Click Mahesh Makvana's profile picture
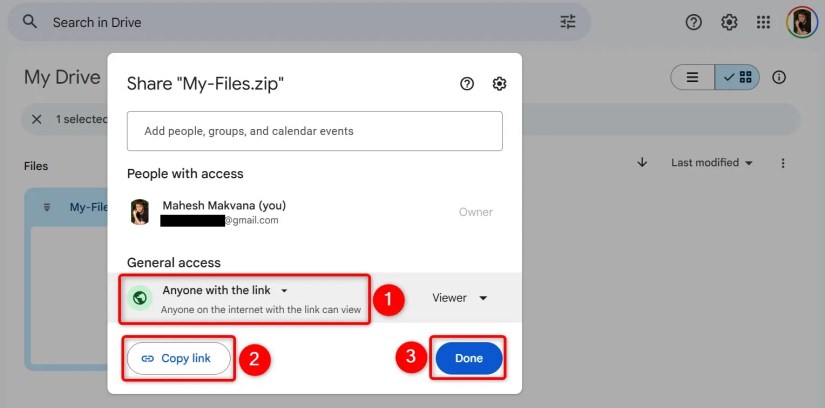825x408 pixels. [x=139, y=212]
